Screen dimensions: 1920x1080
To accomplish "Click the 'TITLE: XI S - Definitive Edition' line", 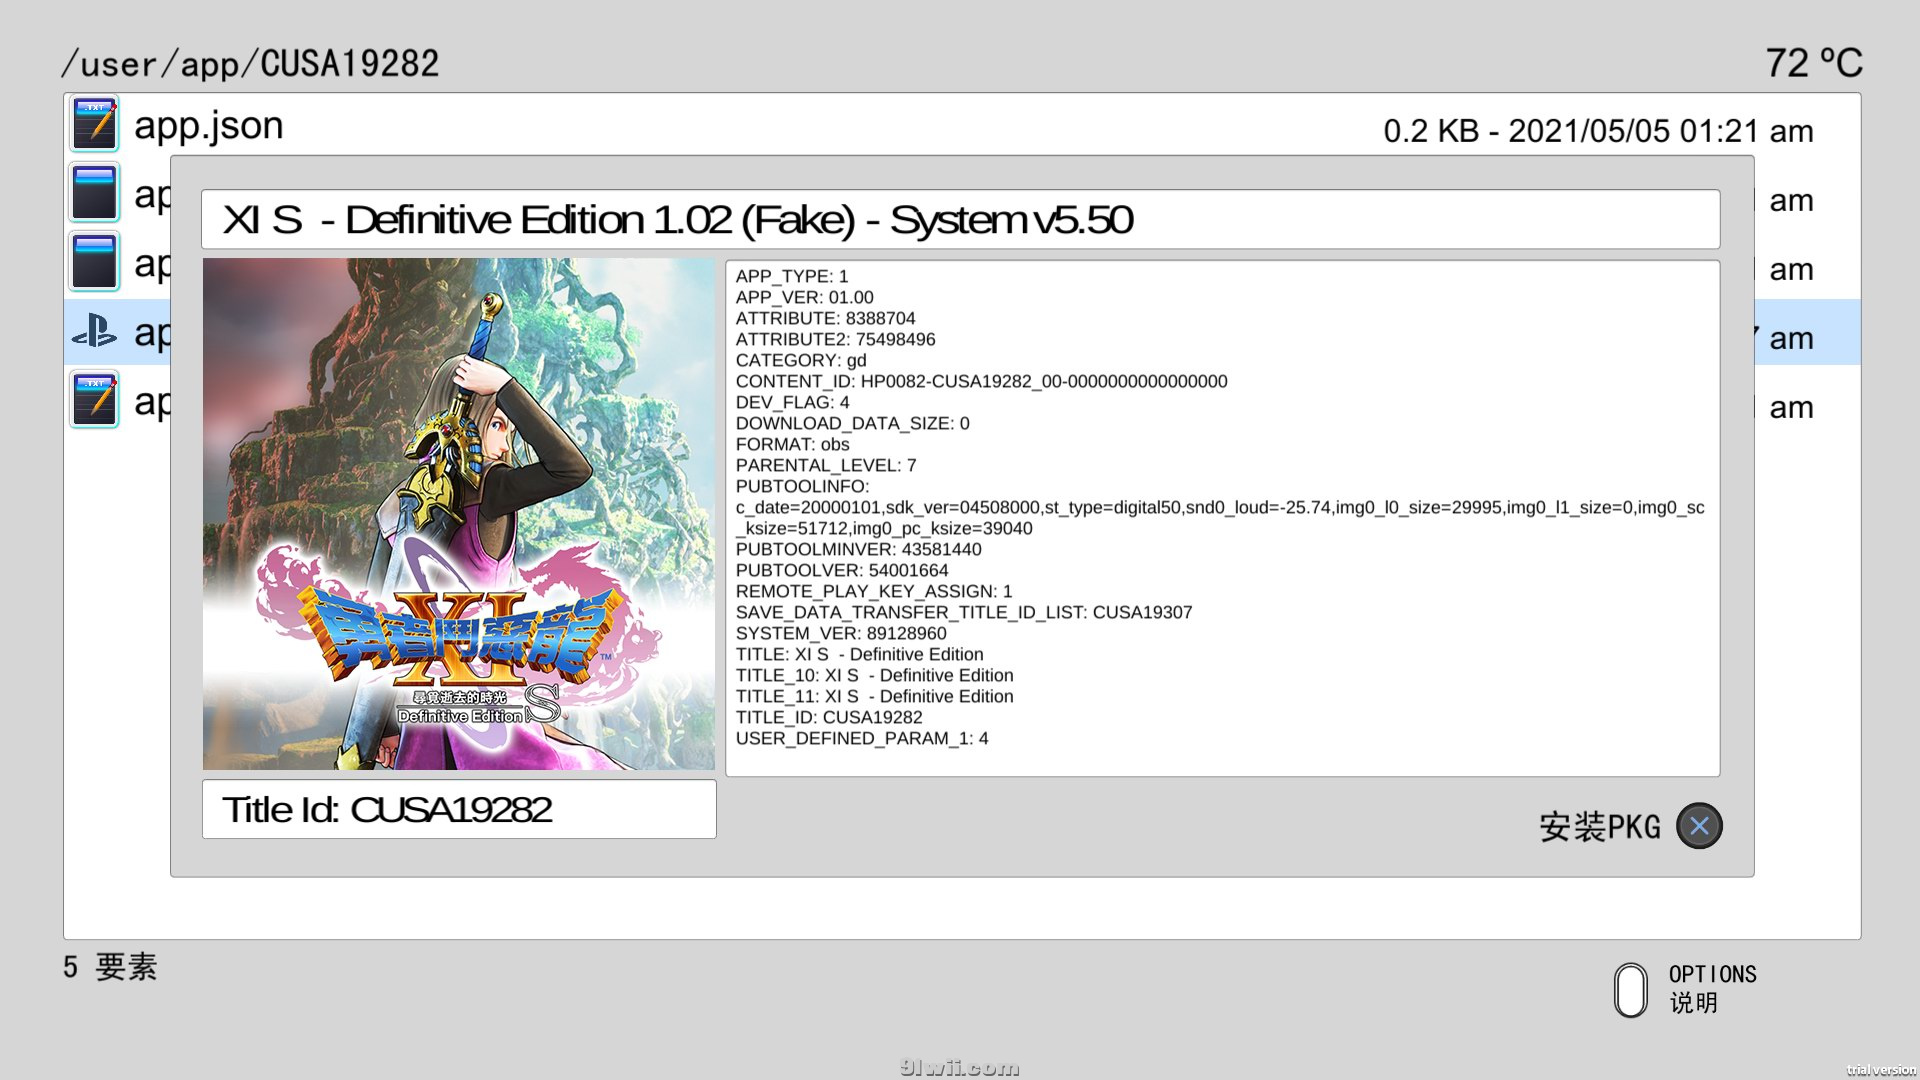I will tap(860, 654).
